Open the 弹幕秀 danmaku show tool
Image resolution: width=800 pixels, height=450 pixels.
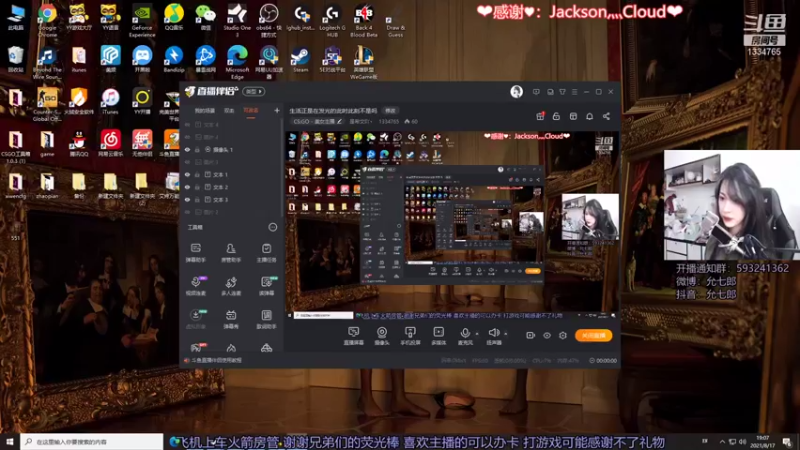pyautogui.click(x=231, y=319)
